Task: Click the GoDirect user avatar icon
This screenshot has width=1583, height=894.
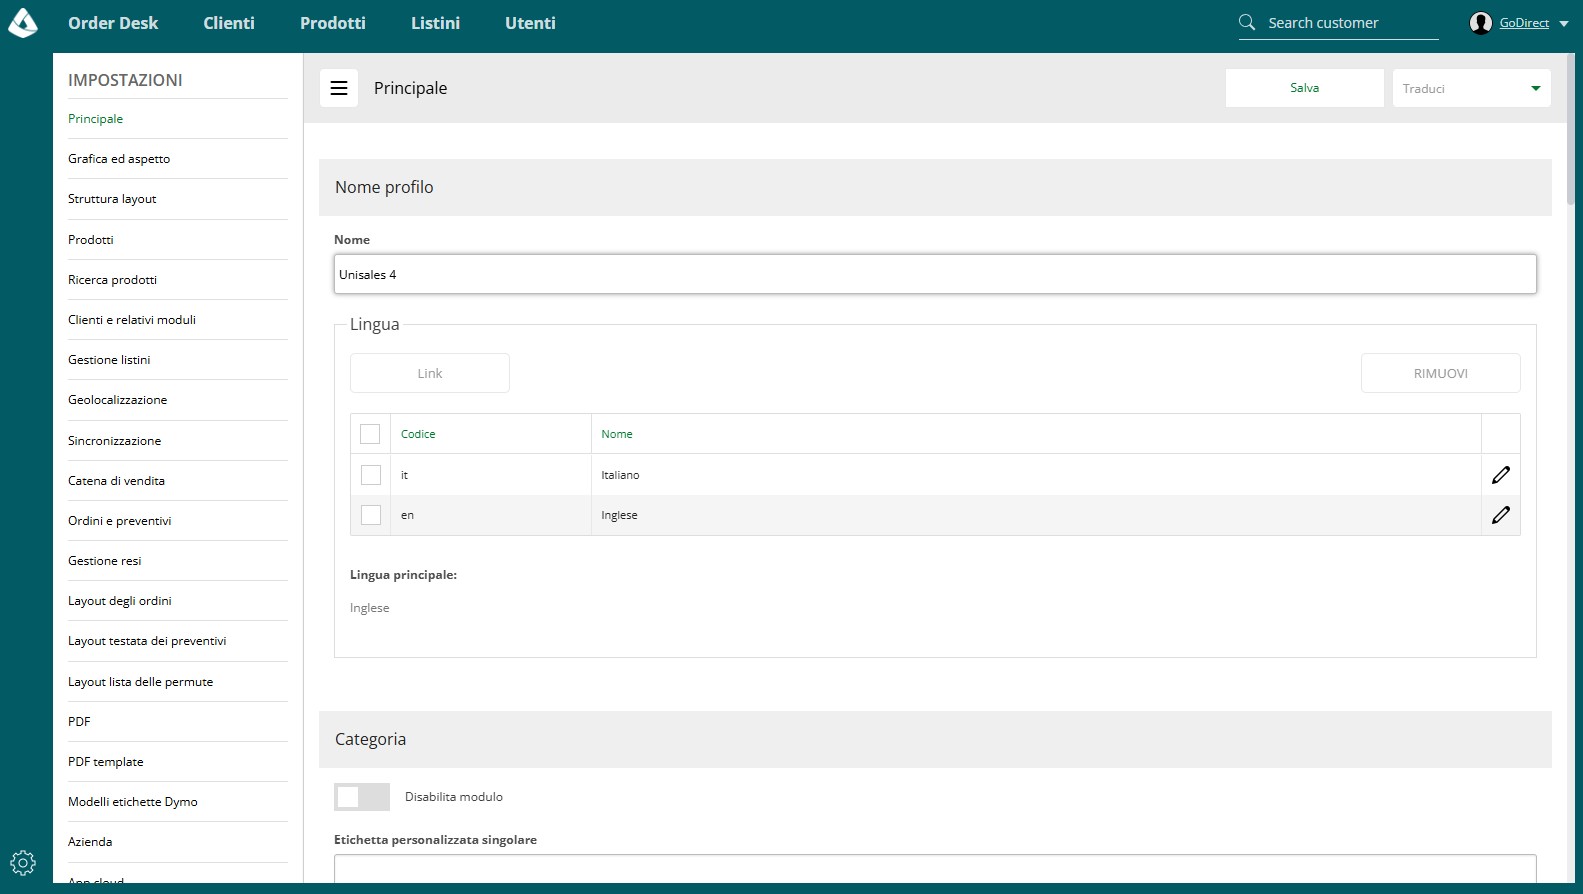Action: pos(1481,23)
